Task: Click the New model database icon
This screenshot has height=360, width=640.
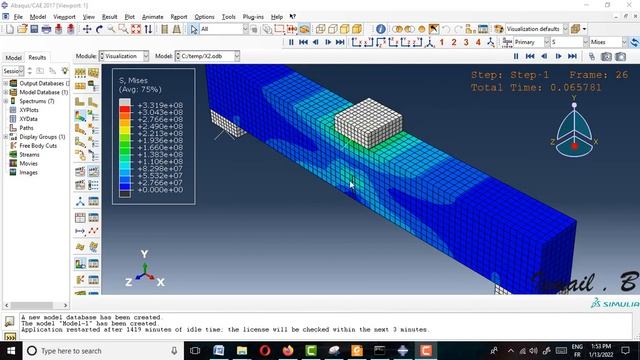Action: 10,29
